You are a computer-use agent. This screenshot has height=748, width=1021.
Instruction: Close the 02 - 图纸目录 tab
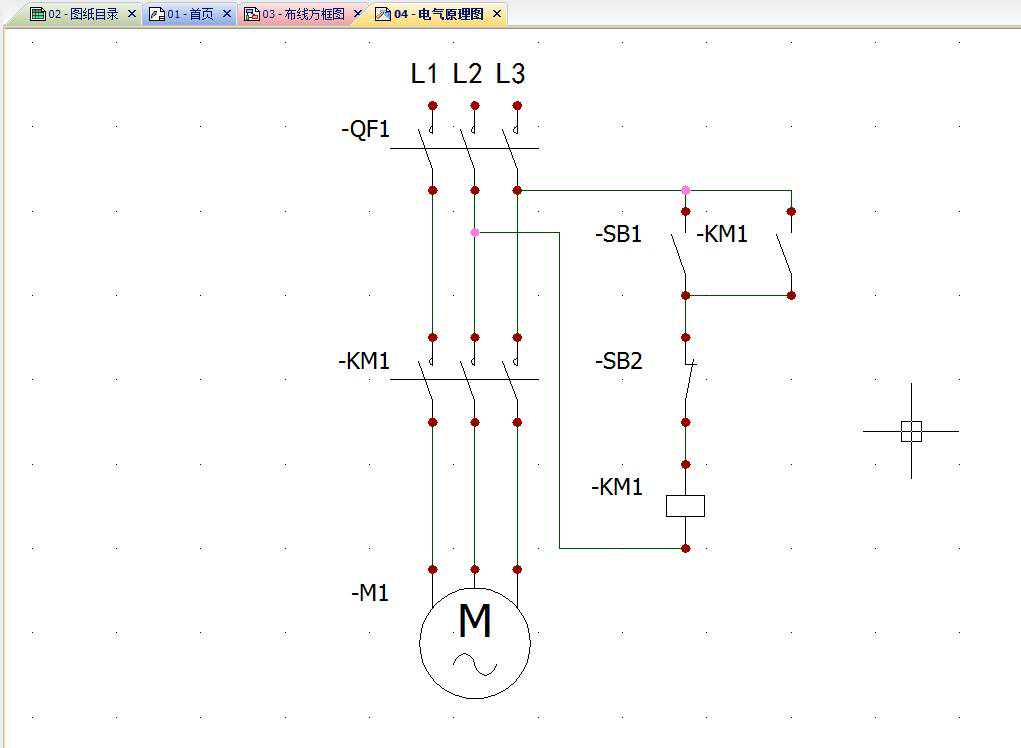[x=132, y=14]
